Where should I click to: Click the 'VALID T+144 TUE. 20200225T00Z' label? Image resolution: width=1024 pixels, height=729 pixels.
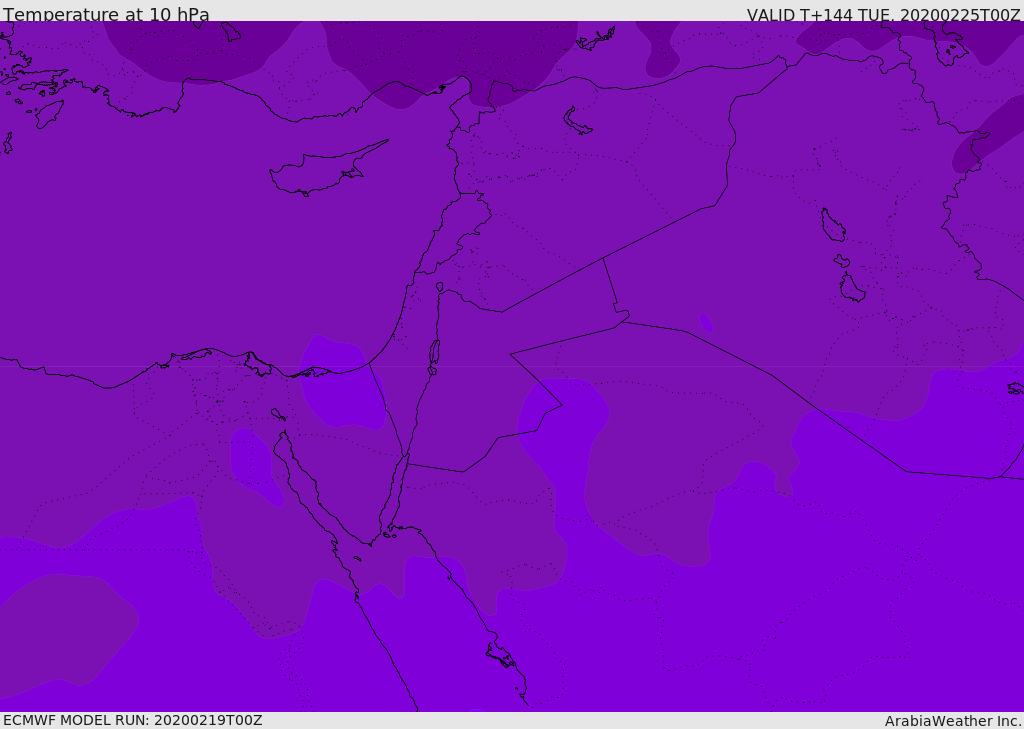(x=884, y=14)
